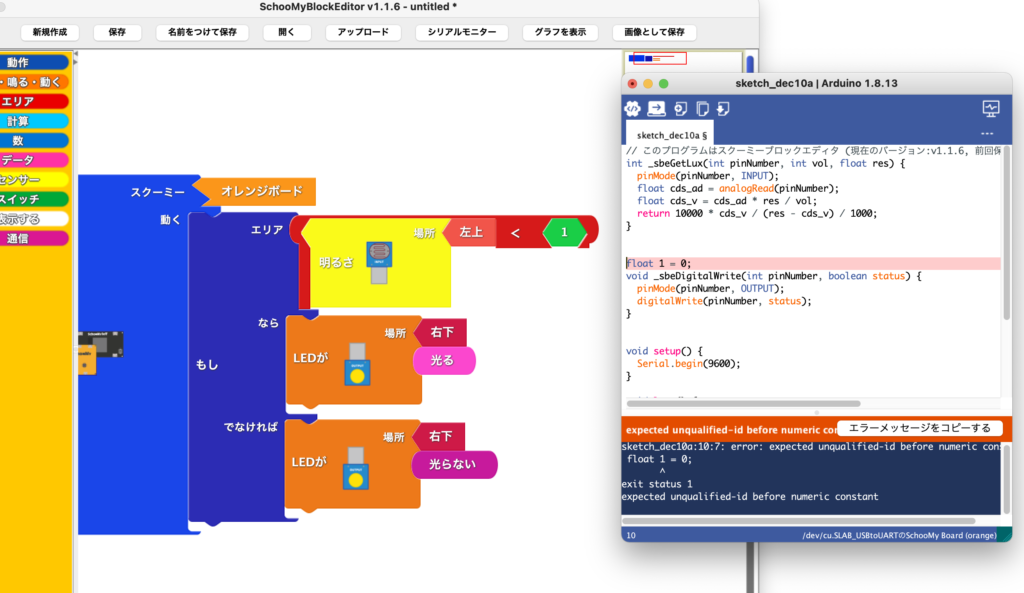Viewport: 1024px width, 593px height.
Task: Select the スイッチ block category
Action: 34,199
